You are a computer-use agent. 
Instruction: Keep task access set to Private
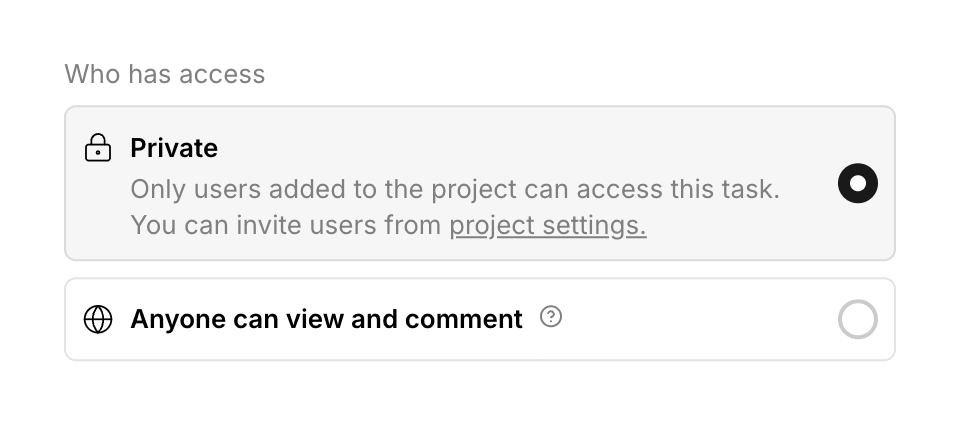coord(857,184)
